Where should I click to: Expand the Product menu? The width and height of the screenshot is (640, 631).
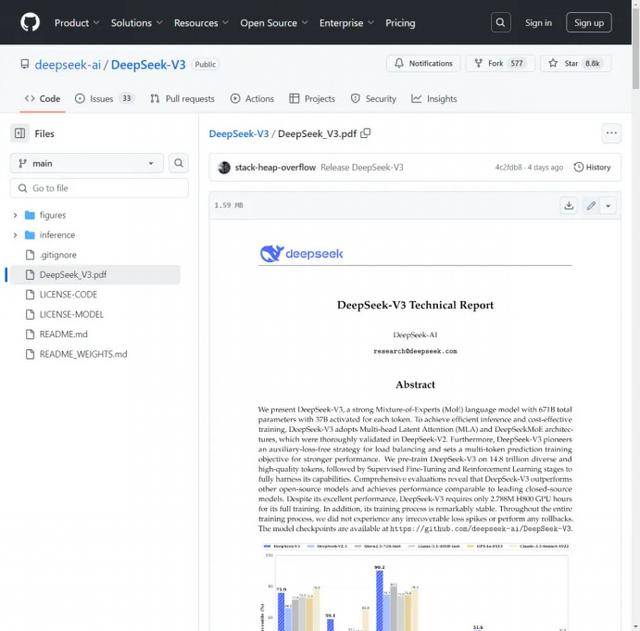[77, 23]
